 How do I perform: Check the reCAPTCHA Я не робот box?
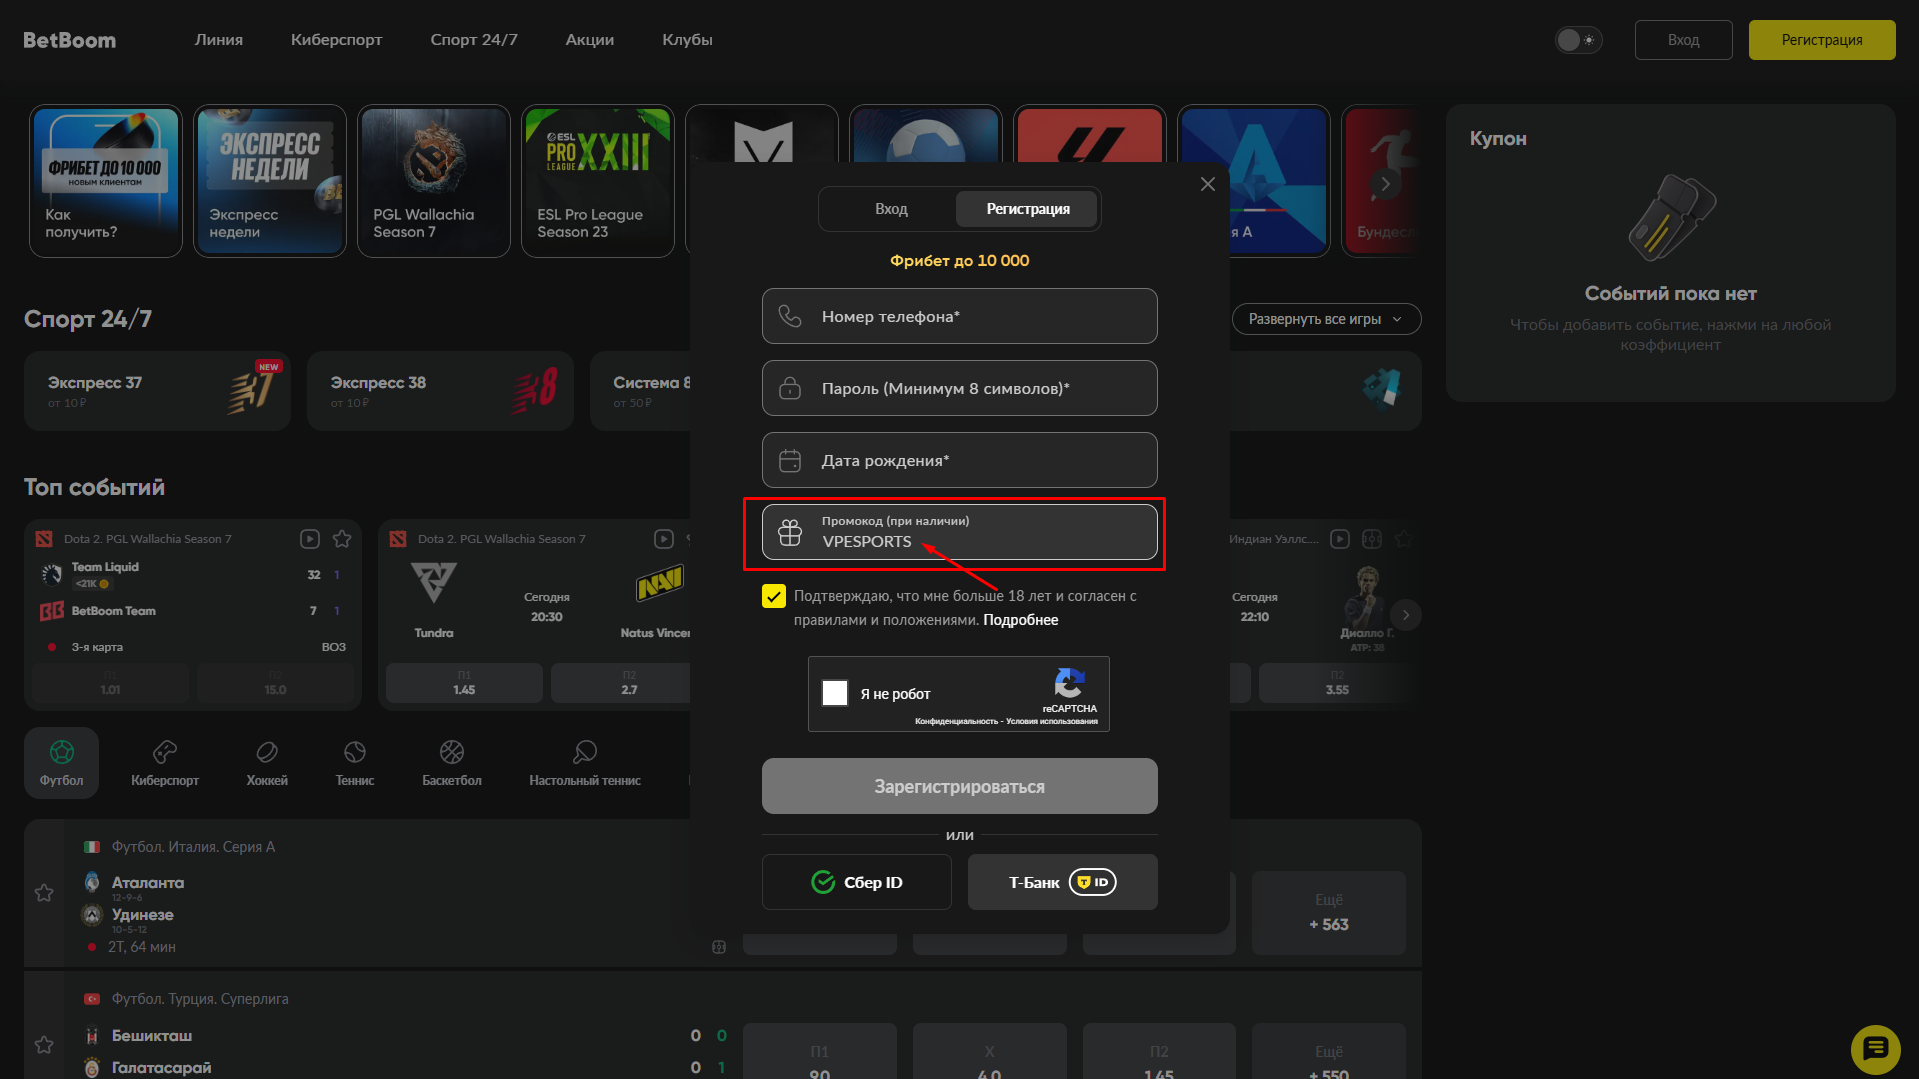click(x=835, y=693)
